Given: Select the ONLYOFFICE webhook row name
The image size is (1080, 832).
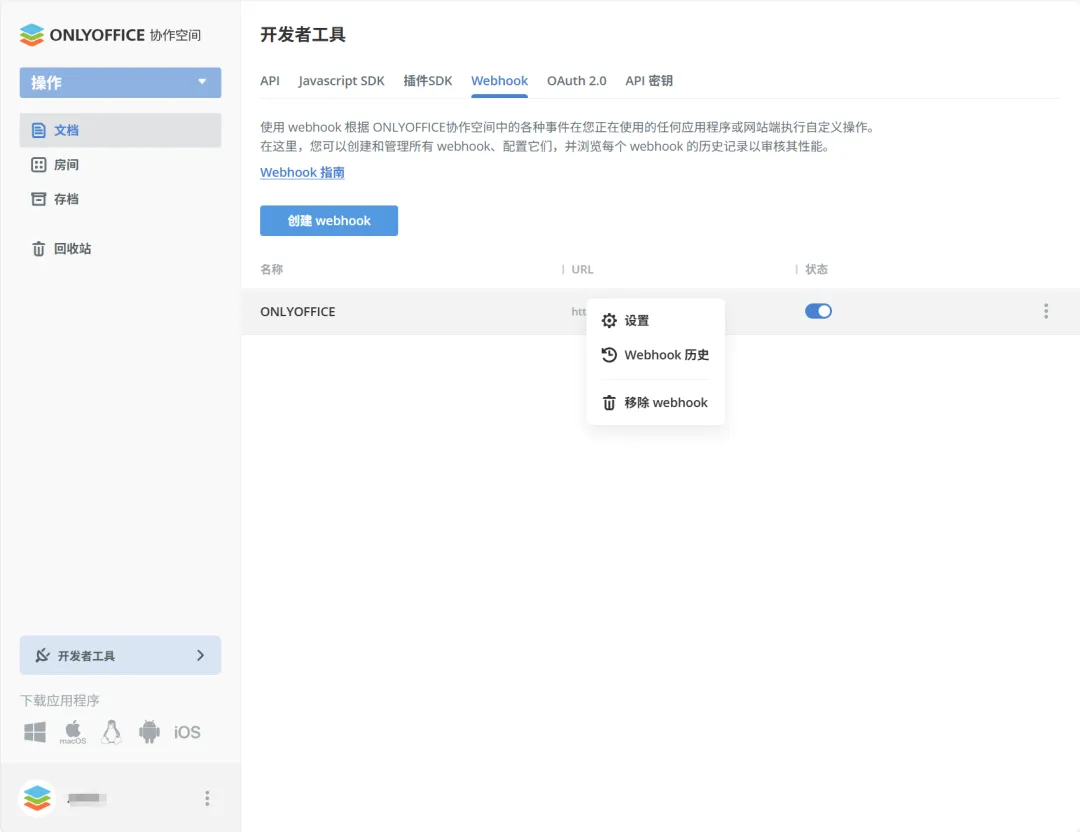Looking at the screenshot, I should point(298,311).
